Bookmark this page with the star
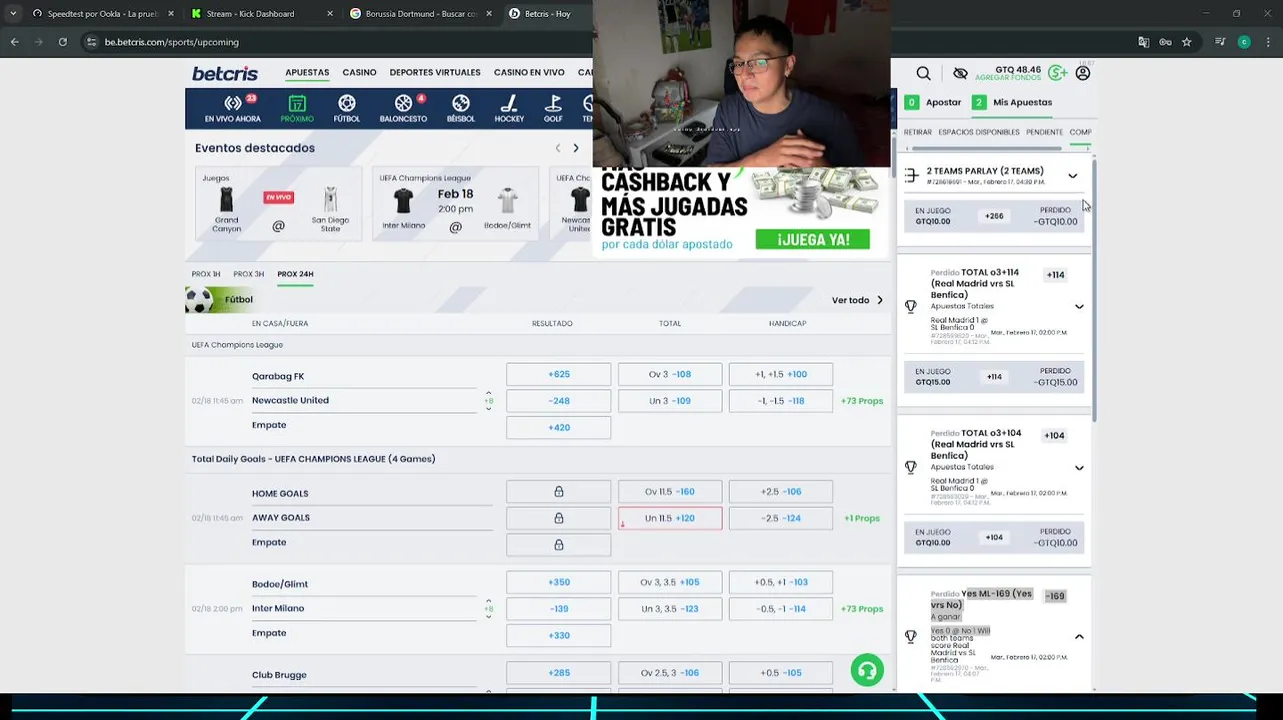This screenshot has width=1283, height=720. [1187, 42]
